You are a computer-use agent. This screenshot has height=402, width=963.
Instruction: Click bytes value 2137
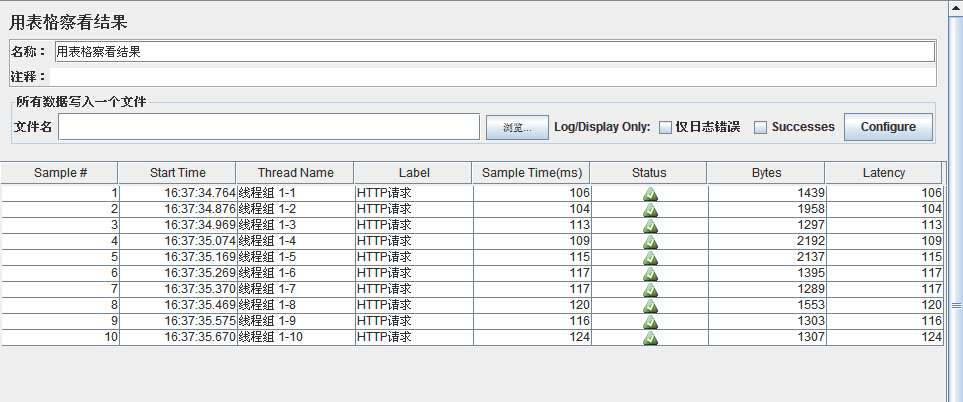(811, 257)
